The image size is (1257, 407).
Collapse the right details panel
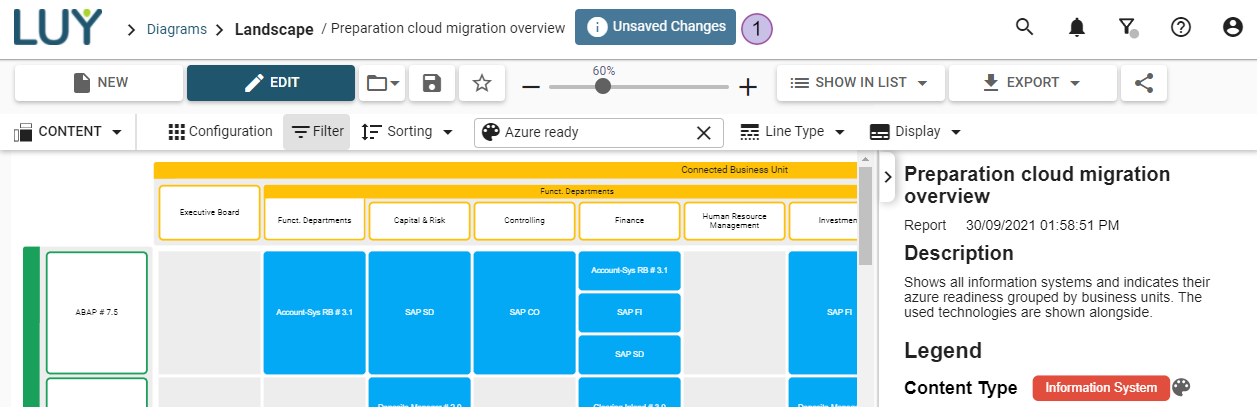click(x=888, y=176)
